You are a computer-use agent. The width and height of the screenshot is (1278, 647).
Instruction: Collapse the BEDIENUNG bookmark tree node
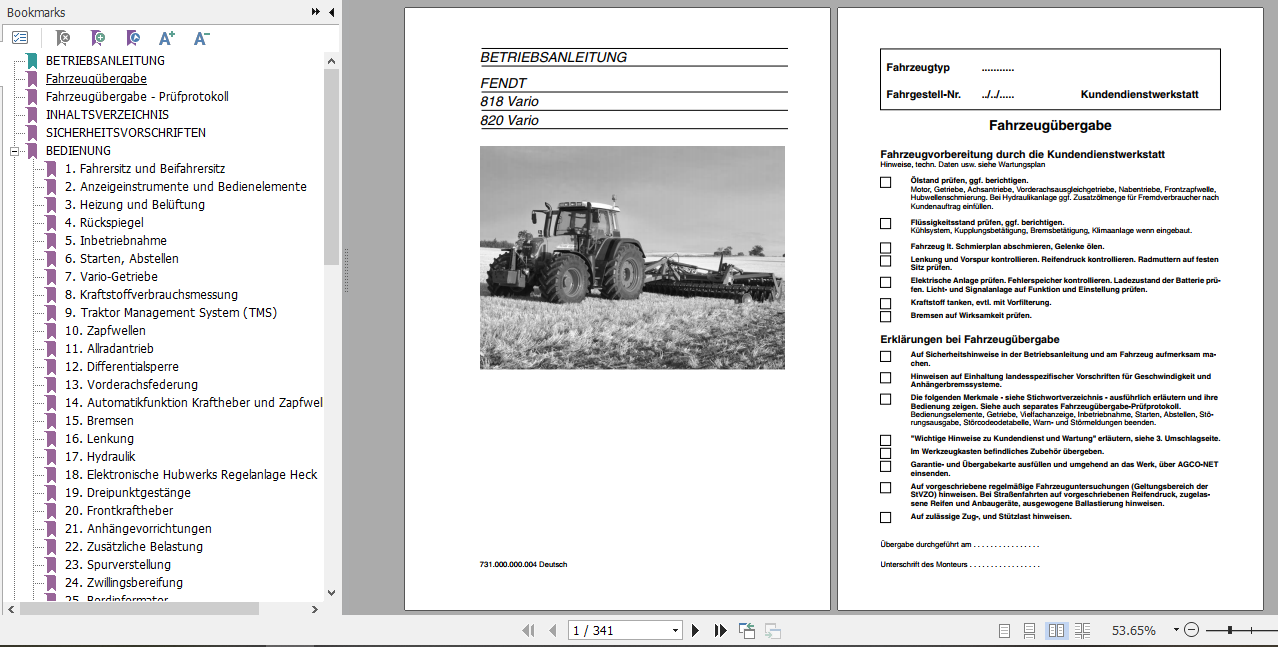pos(15,151)
